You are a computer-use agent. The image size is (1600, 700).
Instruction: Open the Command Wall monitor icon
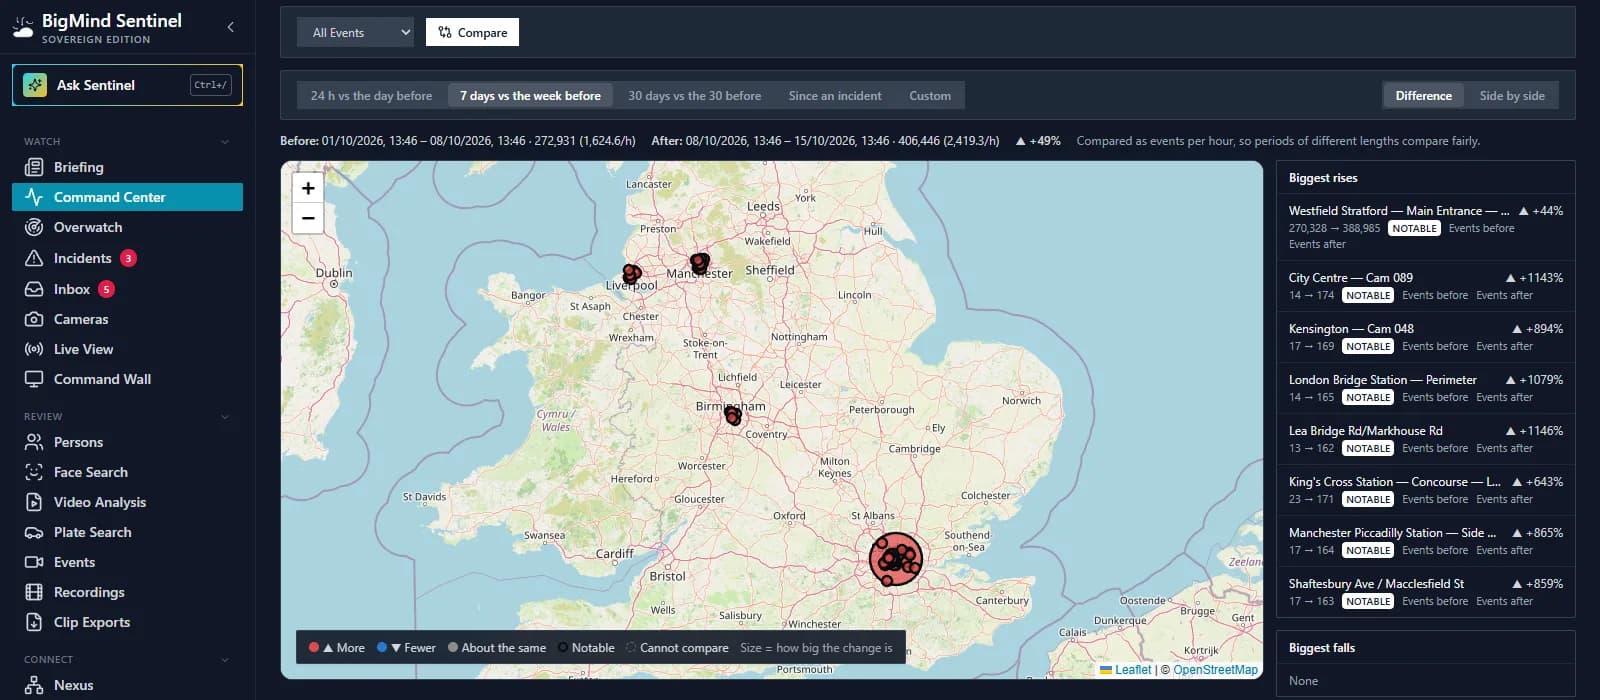[x=34, y=379]
